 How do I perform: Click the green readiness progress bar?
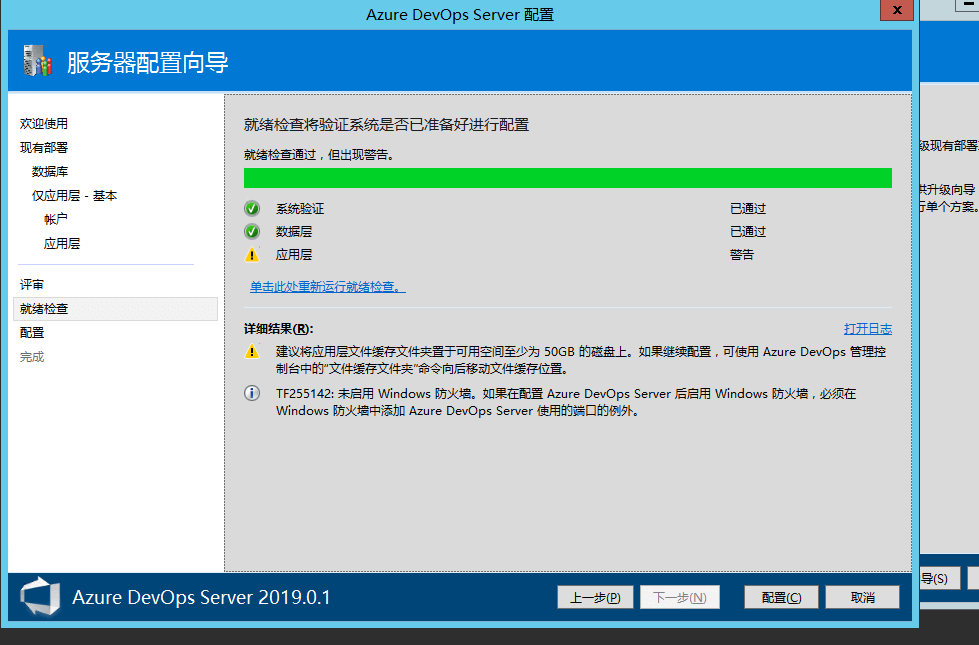coord(567,178)
